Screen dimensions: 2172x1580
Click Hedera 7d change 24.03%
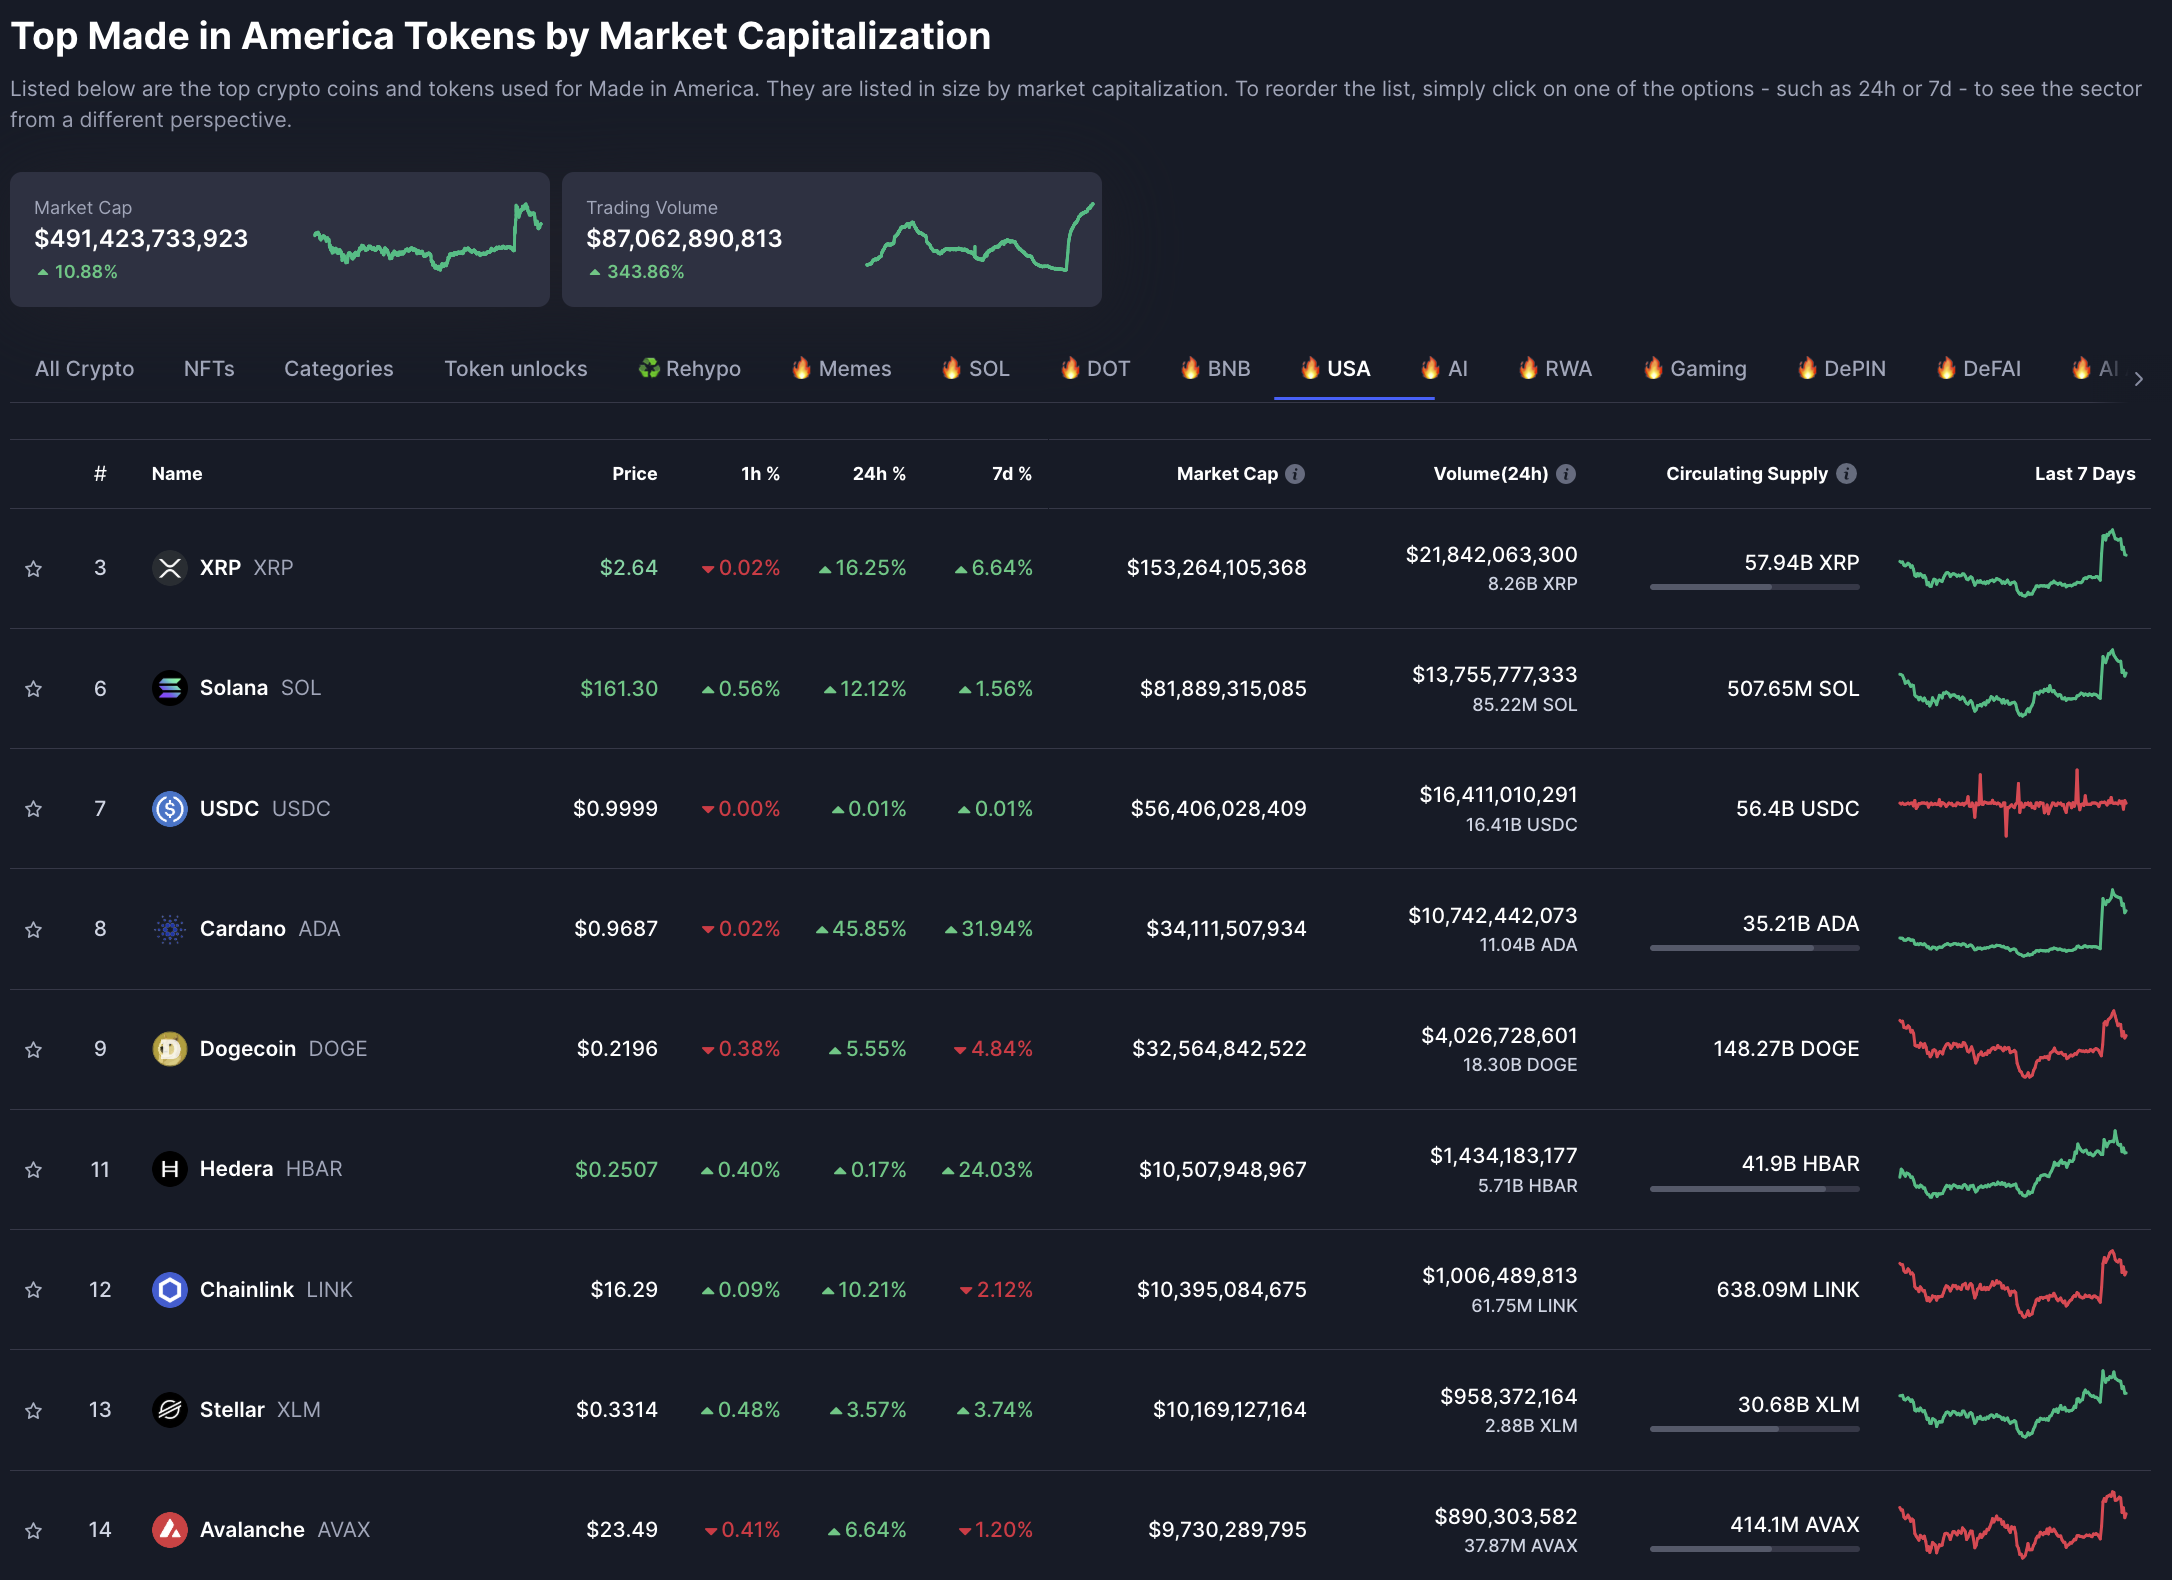coord(987,1169)
